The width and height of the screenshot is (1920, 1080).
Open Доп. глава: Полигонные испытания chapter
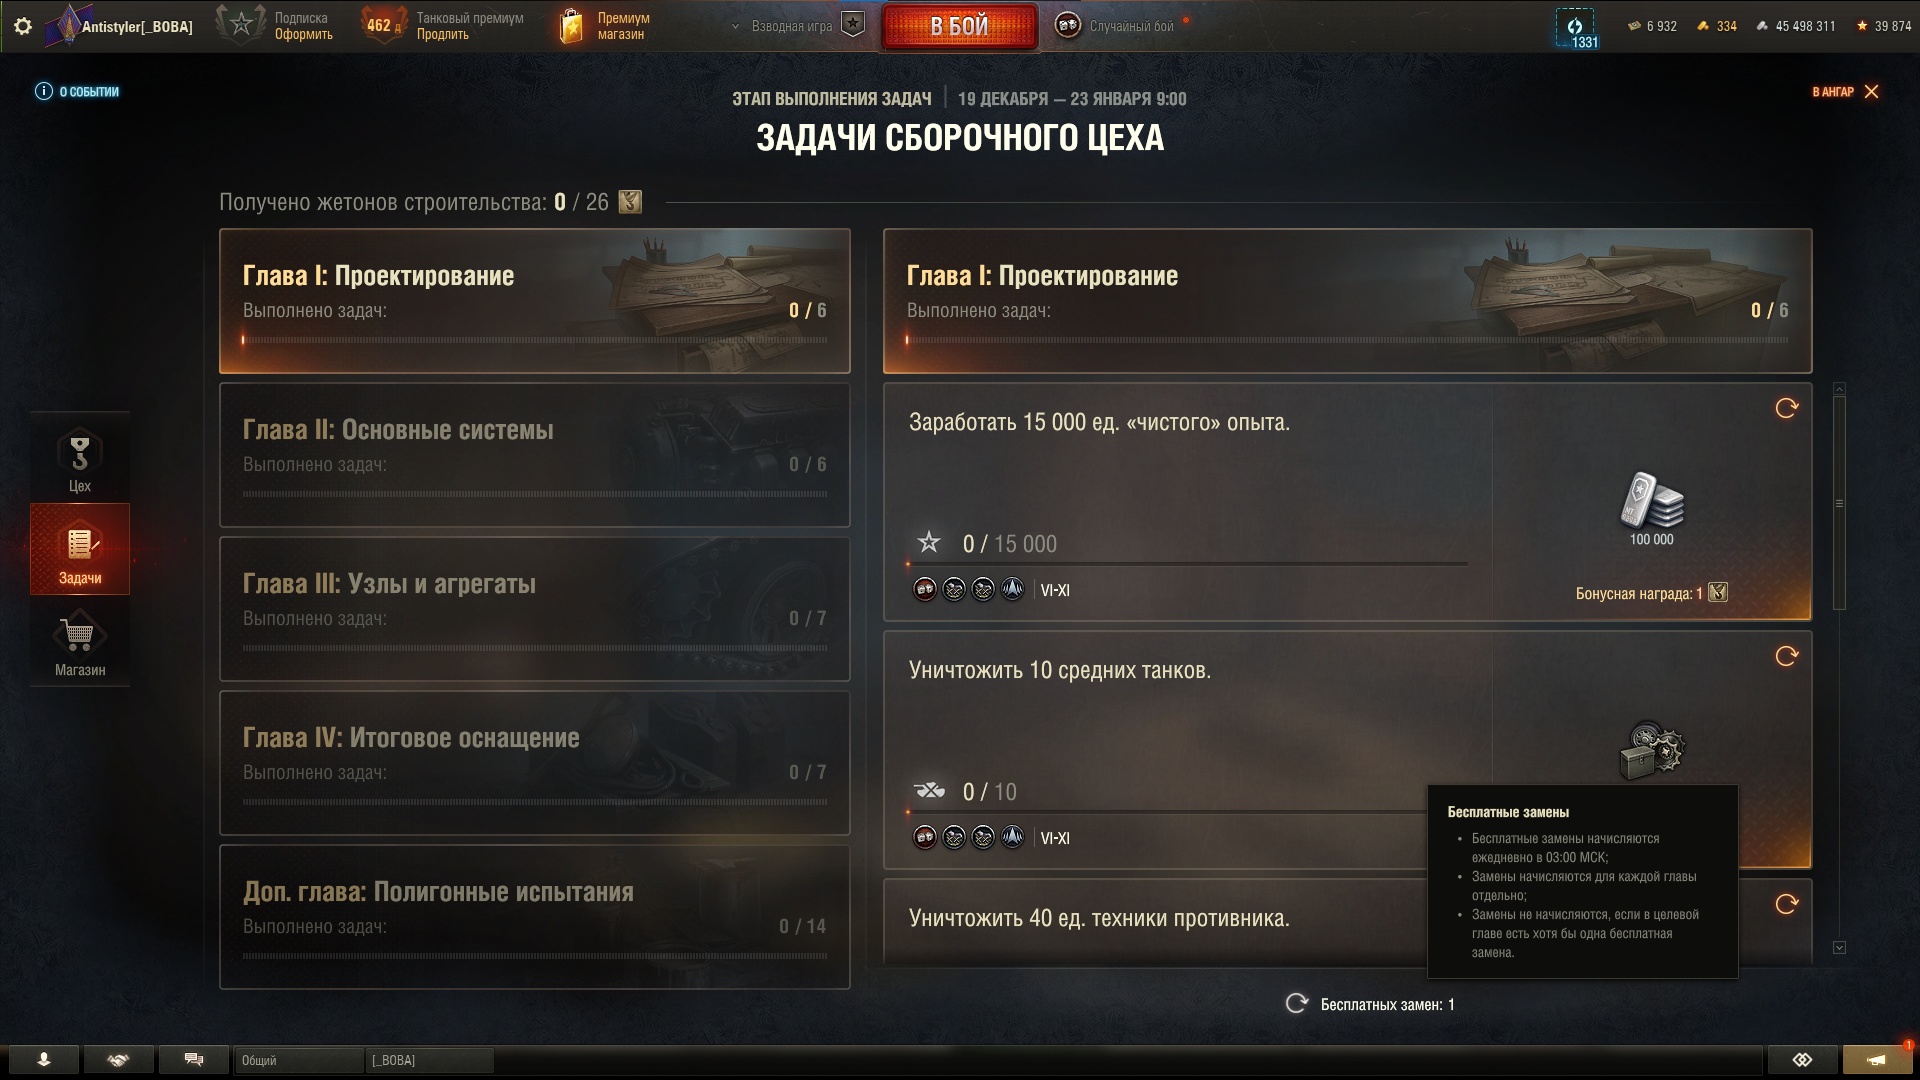pyautogui.click(x=535, y=917)
